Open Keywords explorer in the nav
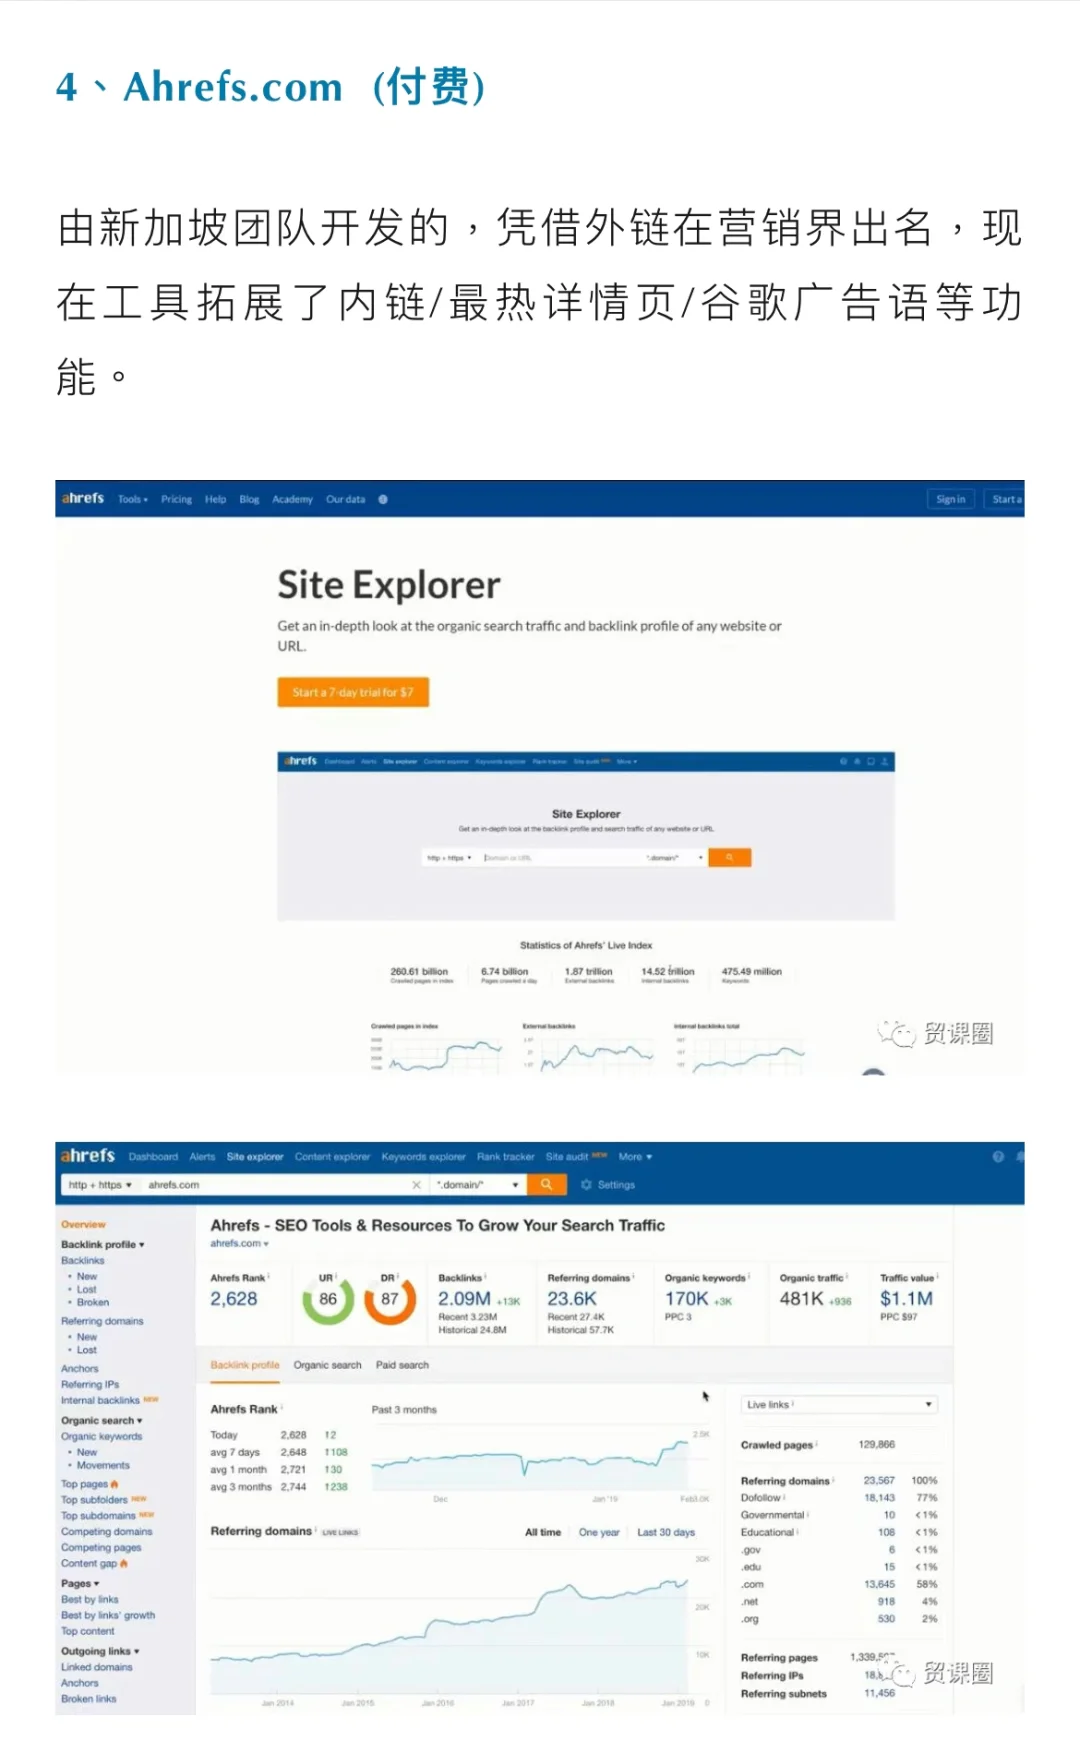Viewport: 1080px width, 1741px height. [x=423, y=1157]
